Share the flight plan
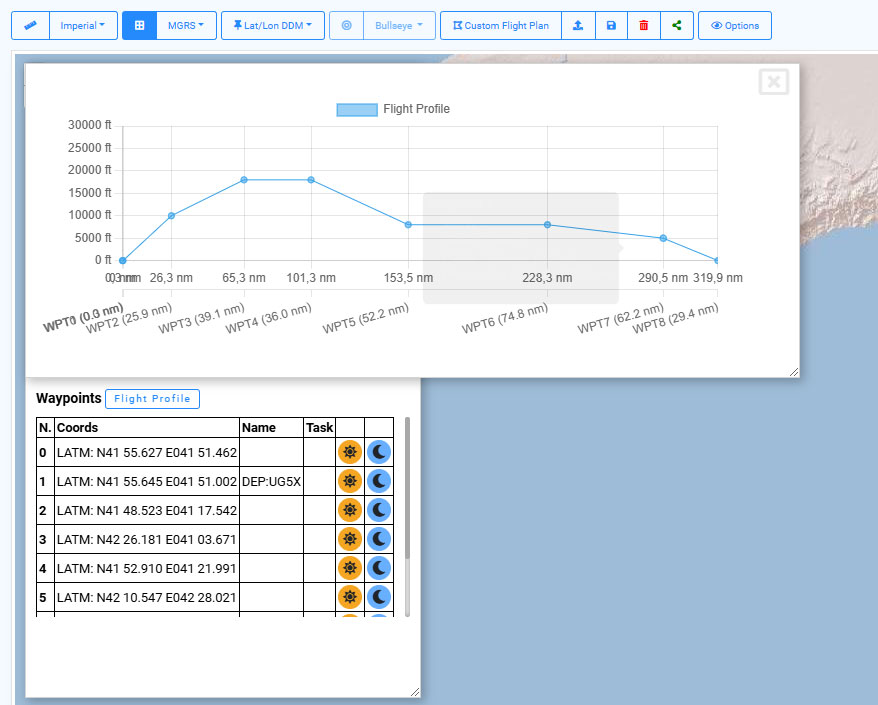 (x=677, y=25)
